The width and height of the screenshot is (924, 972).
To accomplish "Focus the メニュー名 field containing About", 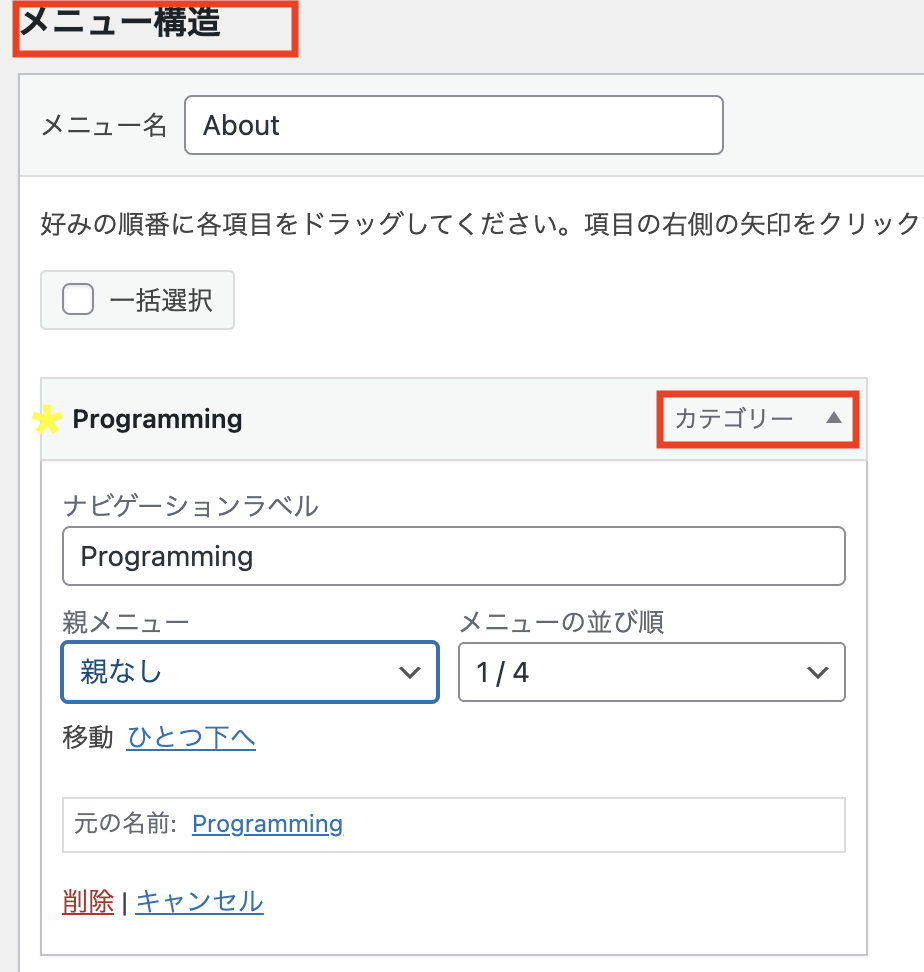I will pos(453,125).
